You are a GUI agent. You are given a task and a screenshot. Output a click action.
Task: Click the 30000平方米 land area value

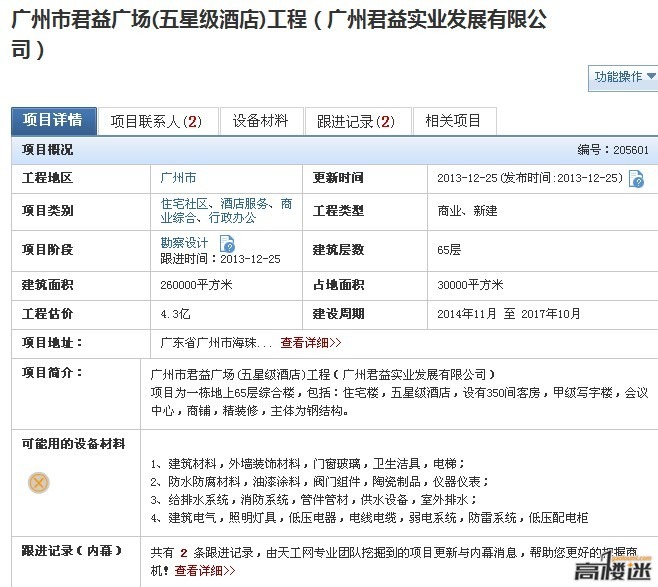(470, 285)
